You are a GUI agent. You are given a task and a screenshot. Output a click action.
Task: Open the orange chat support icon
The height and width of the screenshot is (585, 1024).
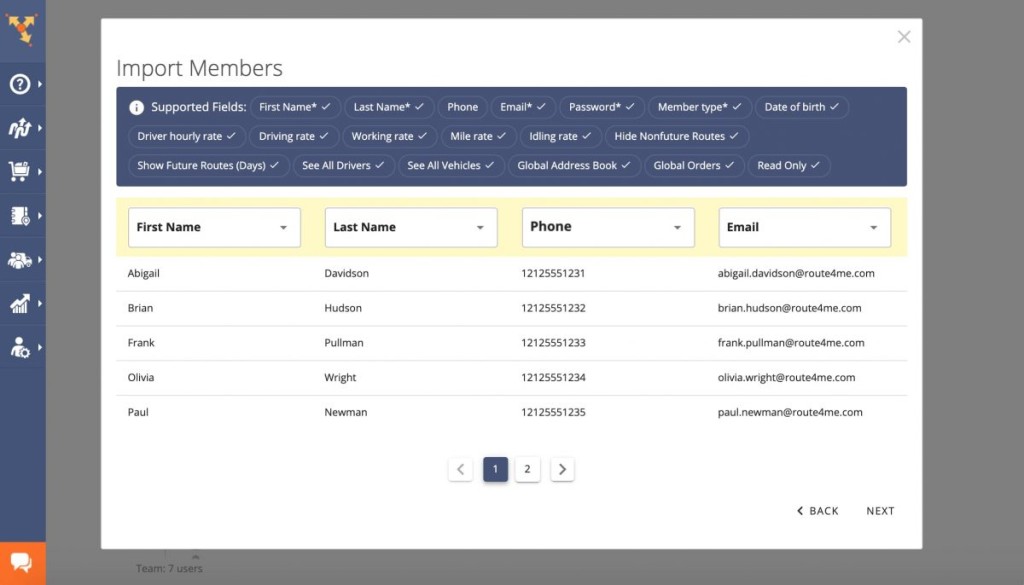[22, 563]
